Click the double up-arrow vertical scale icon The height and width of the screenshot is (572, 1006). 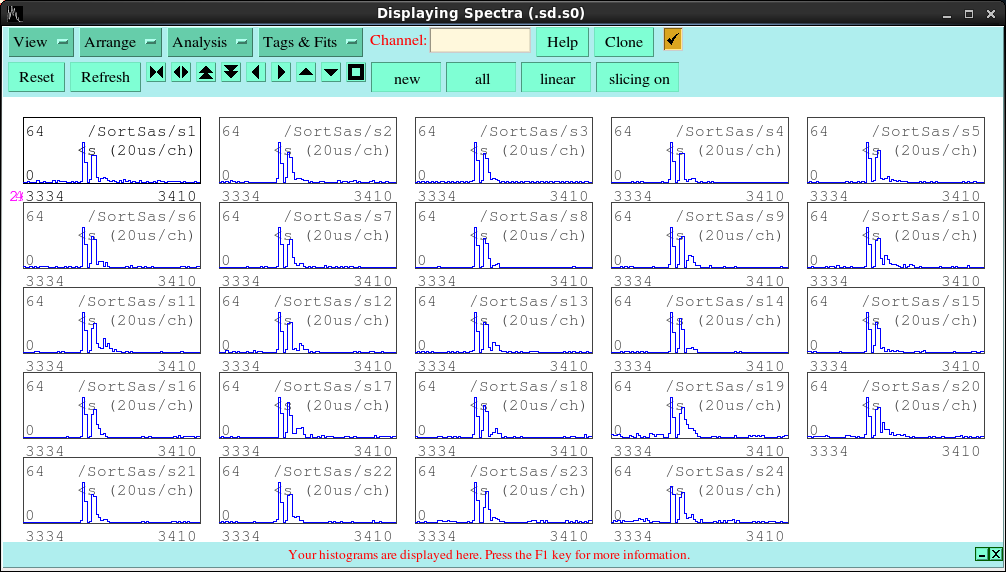pos(206,72)
